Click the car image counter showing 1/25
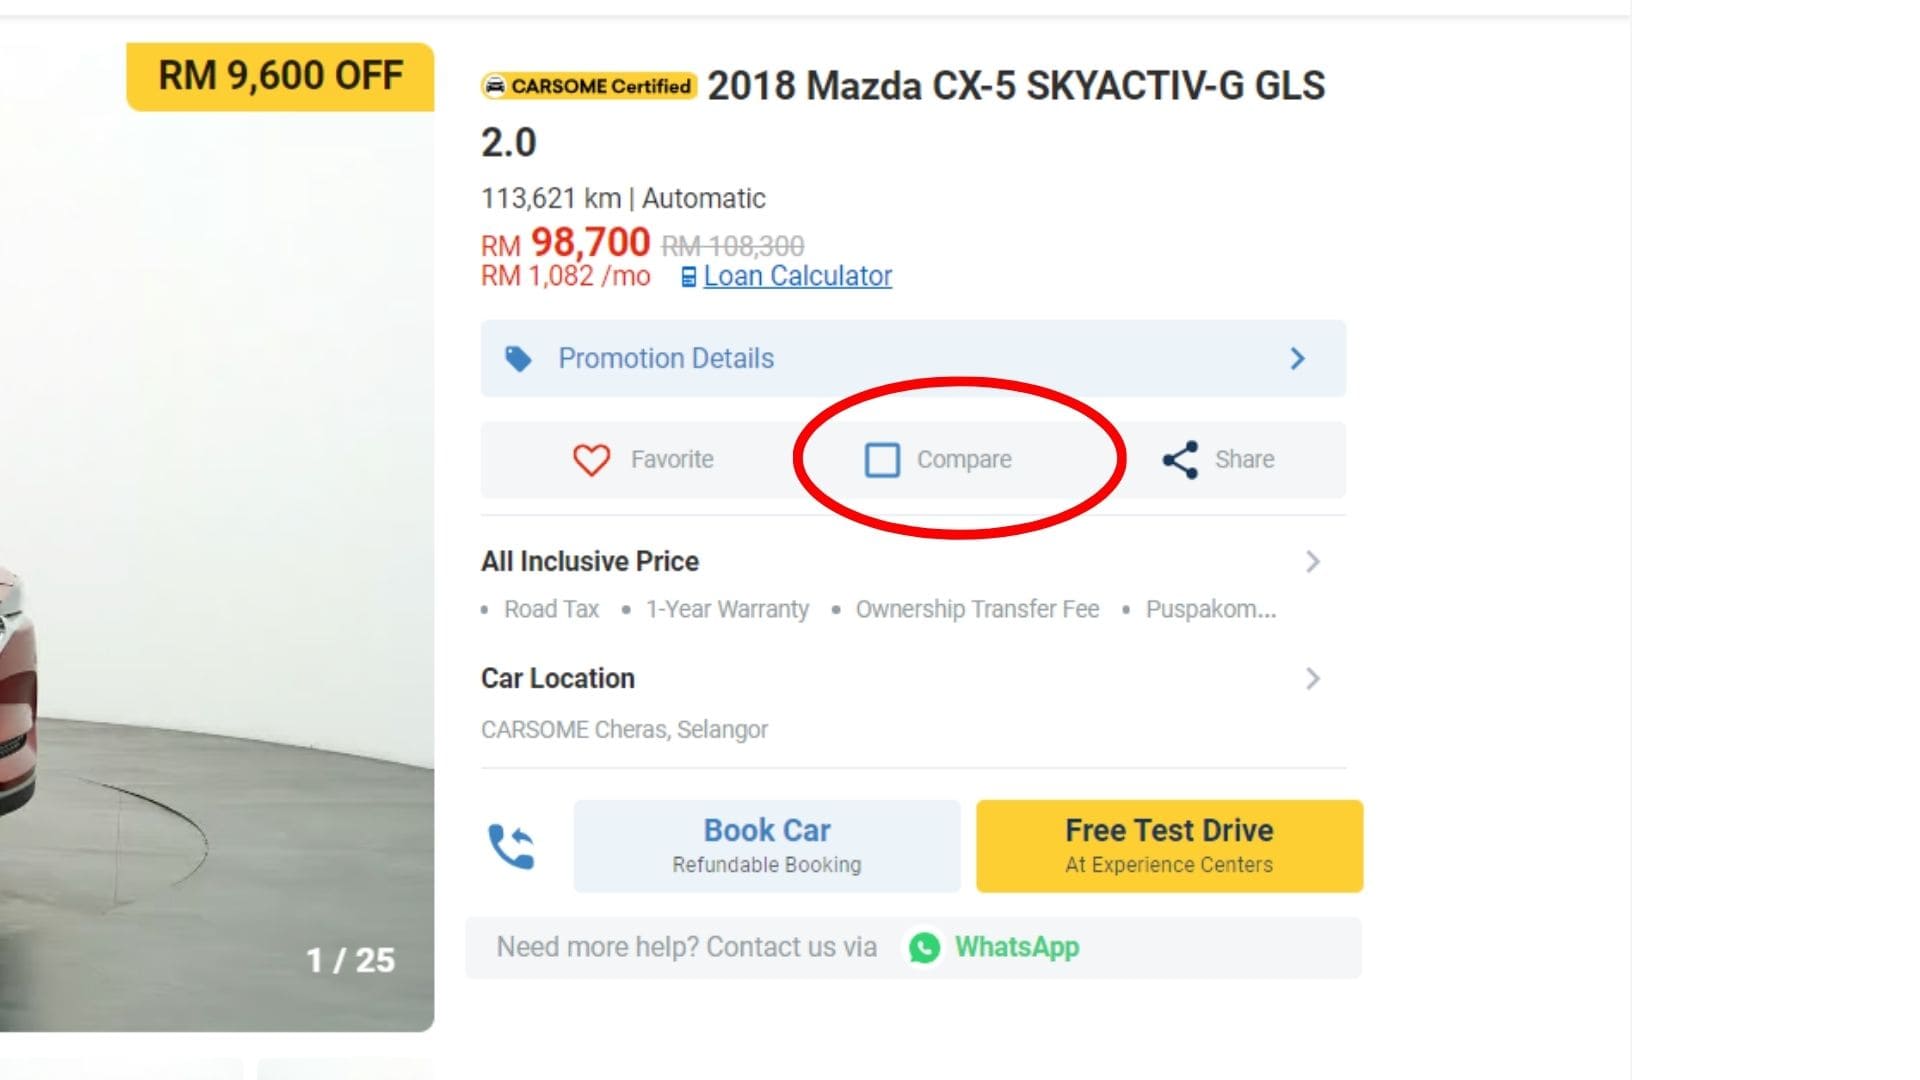 pyautogui.click(x=349, y=961)
